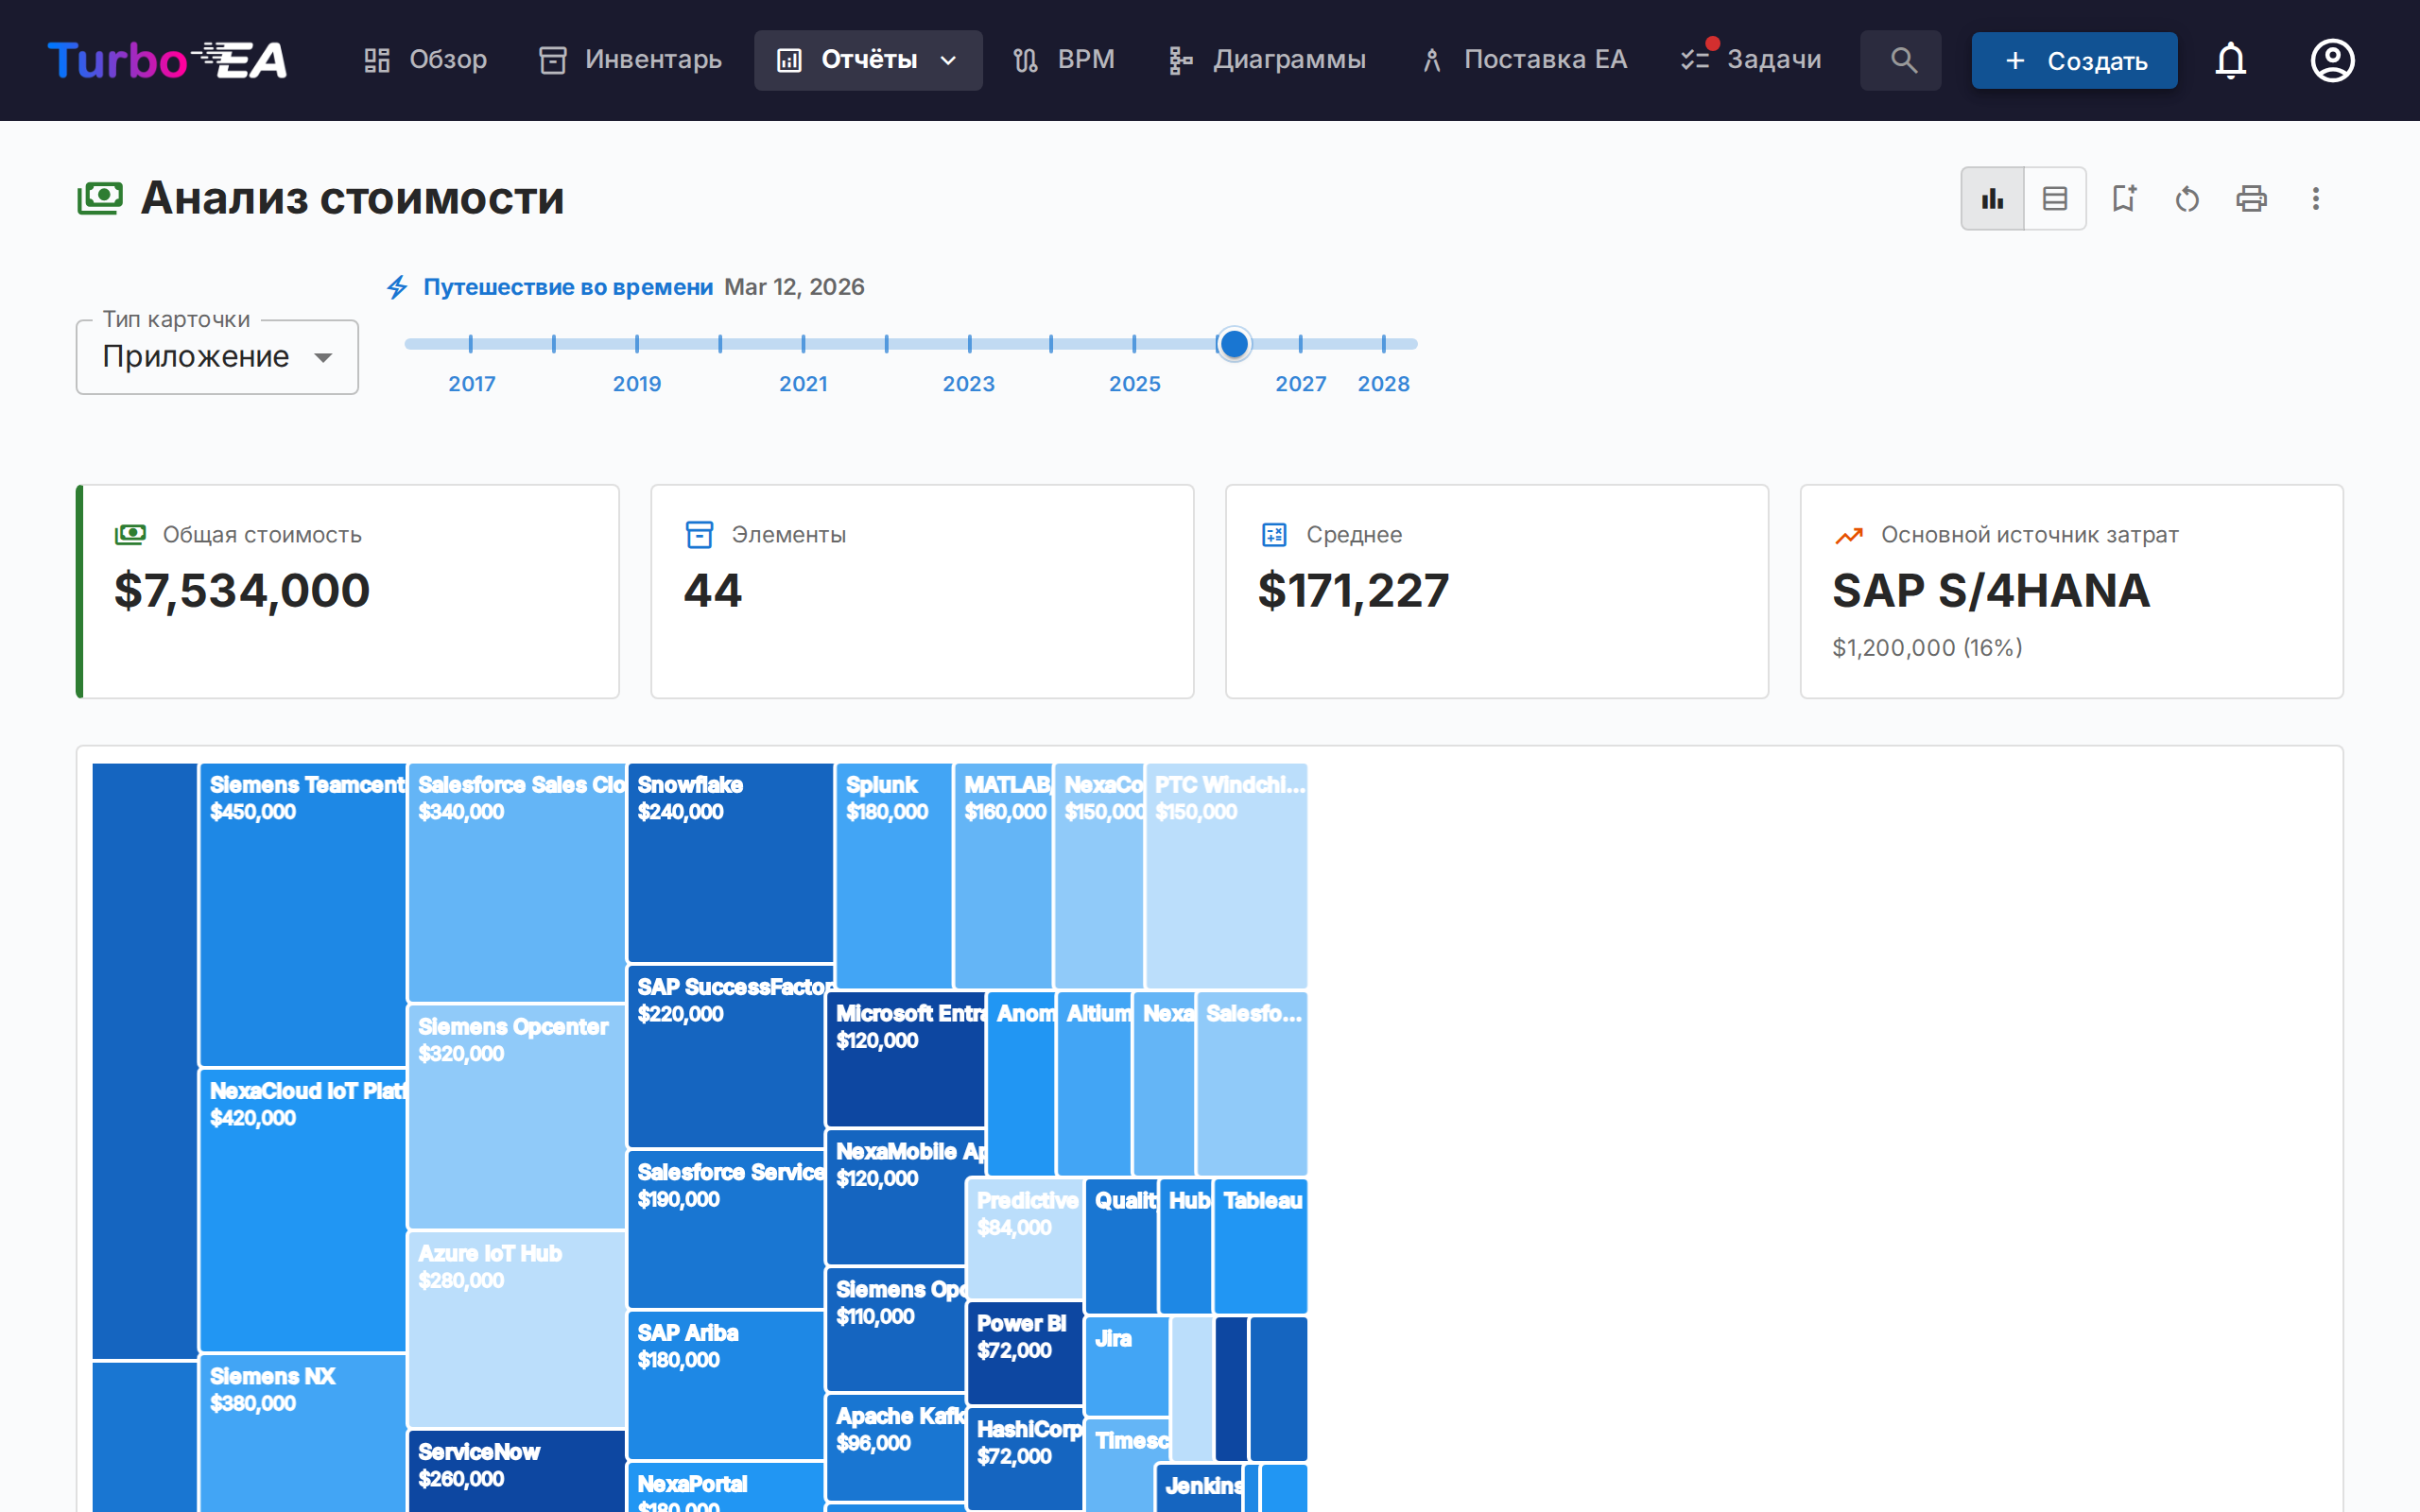Click the notifications bell icon
2420x1512 pixels.
pos(2230,61)
